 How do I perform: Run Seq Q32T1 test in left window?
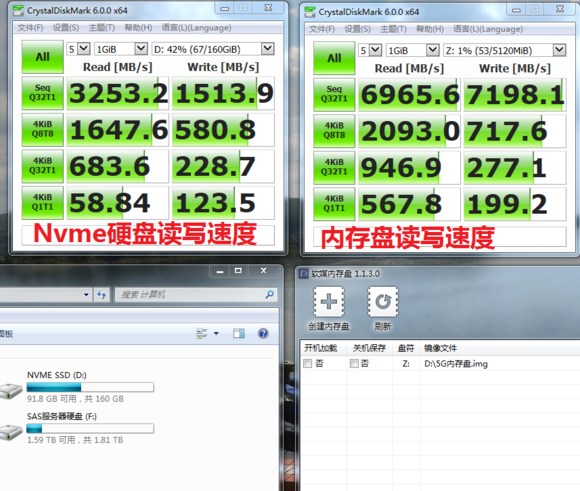(x=43, y=93)
